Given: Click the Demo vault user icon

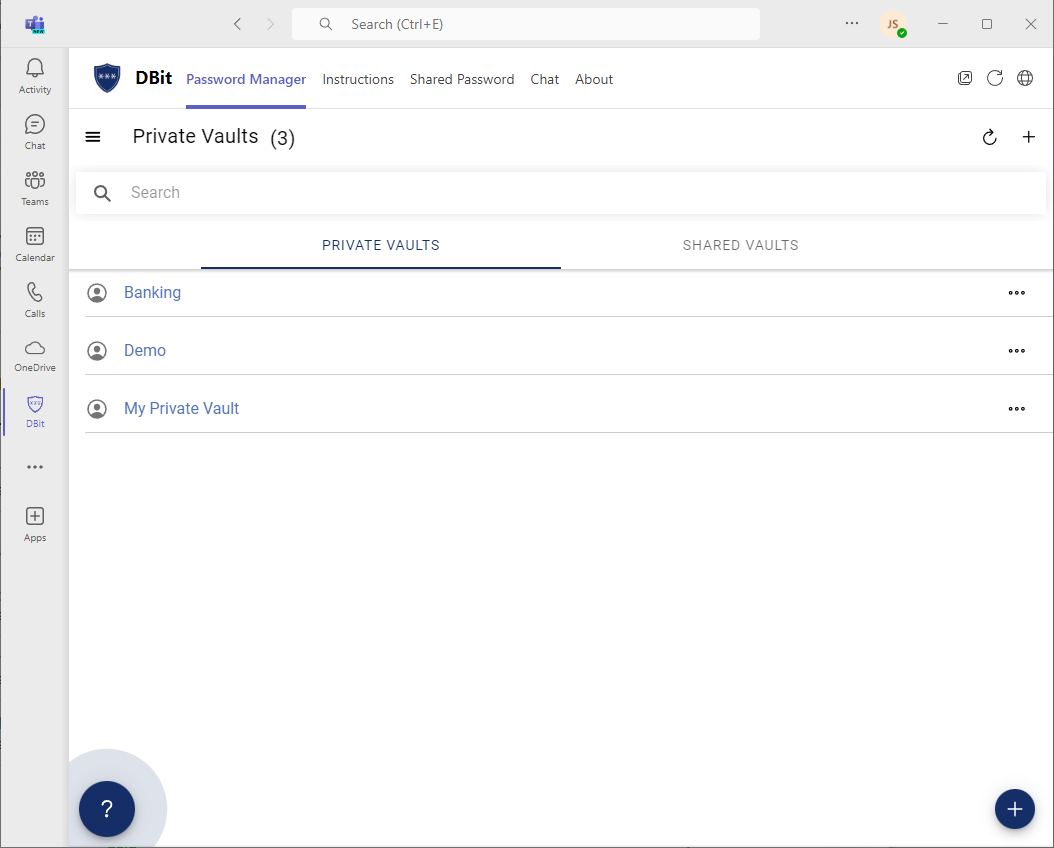Looking at the screenshot, I should pyautogui.click(x=97, y=351).
